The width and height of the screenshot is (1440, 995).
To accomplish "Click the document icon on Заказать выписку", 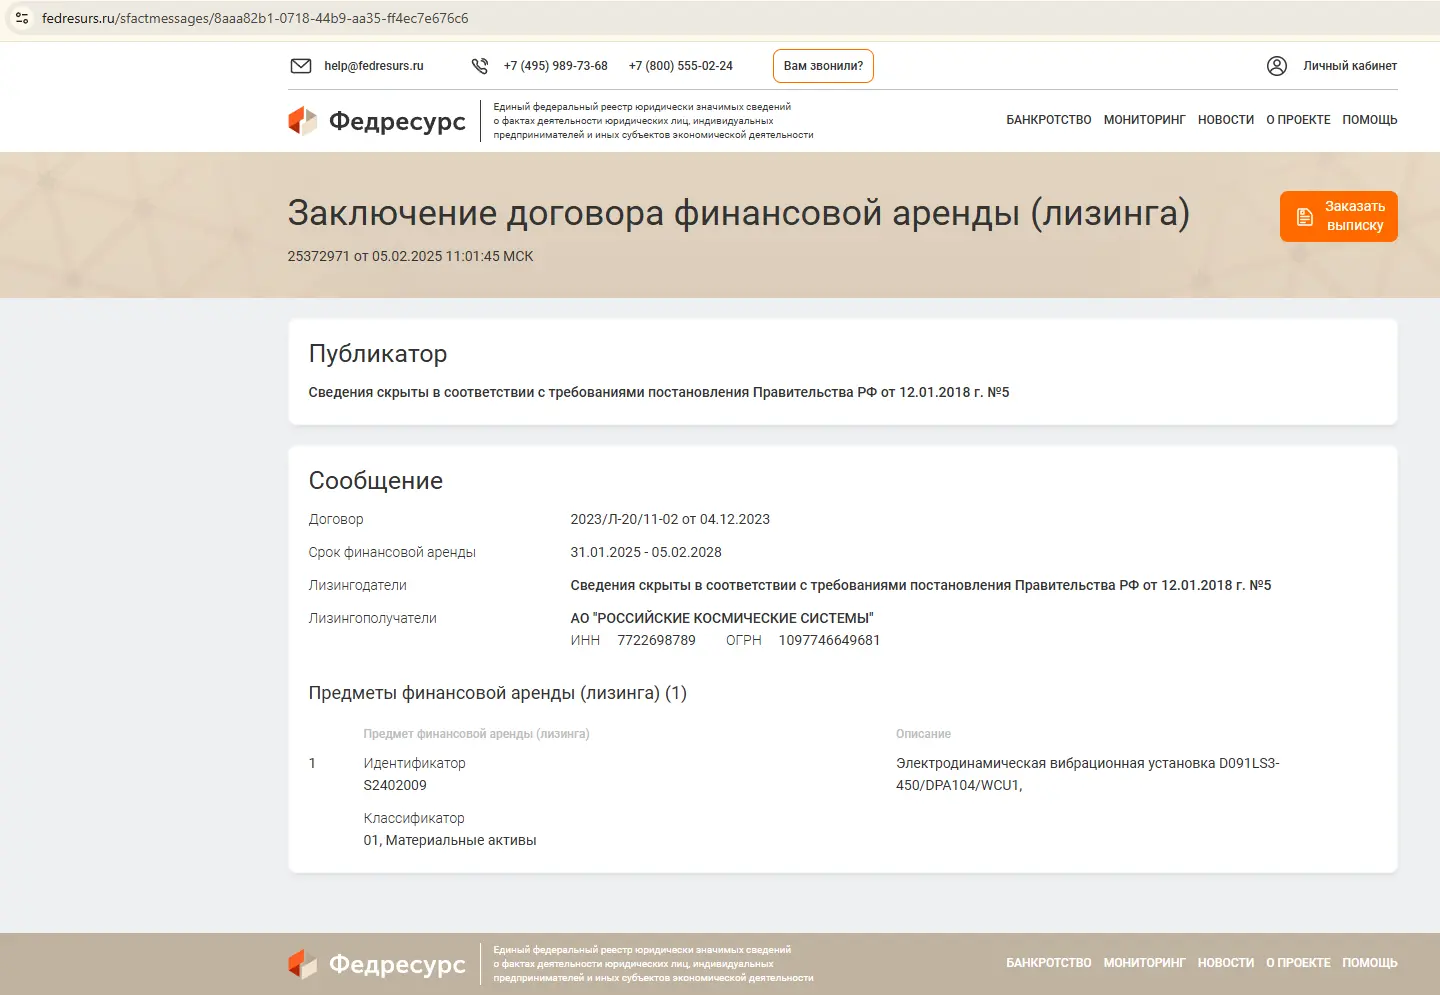I will [1305, 217].
